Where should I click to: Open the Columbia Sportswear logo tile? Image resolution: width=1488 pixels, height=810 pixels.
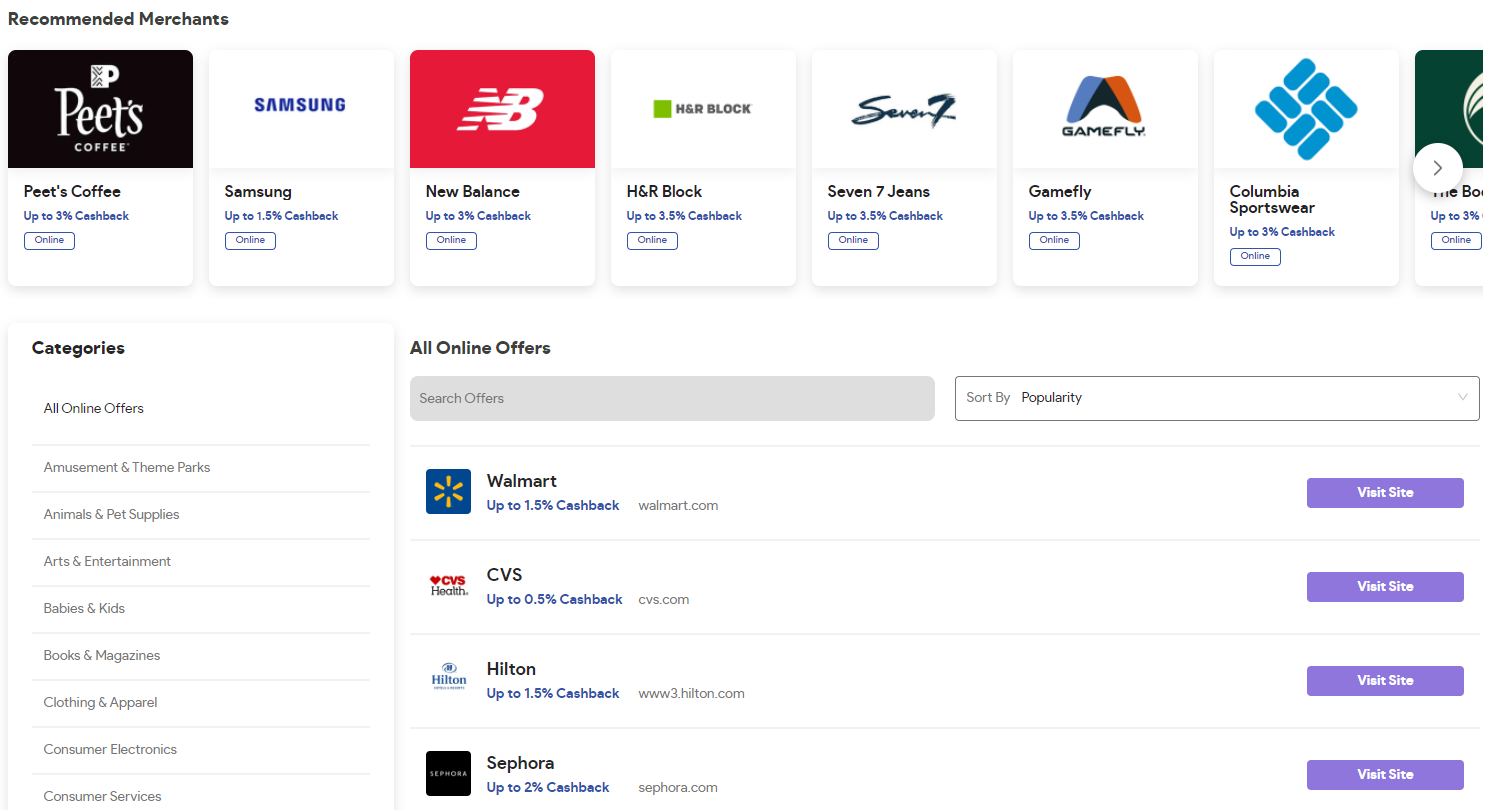(x=1306, y=108)
